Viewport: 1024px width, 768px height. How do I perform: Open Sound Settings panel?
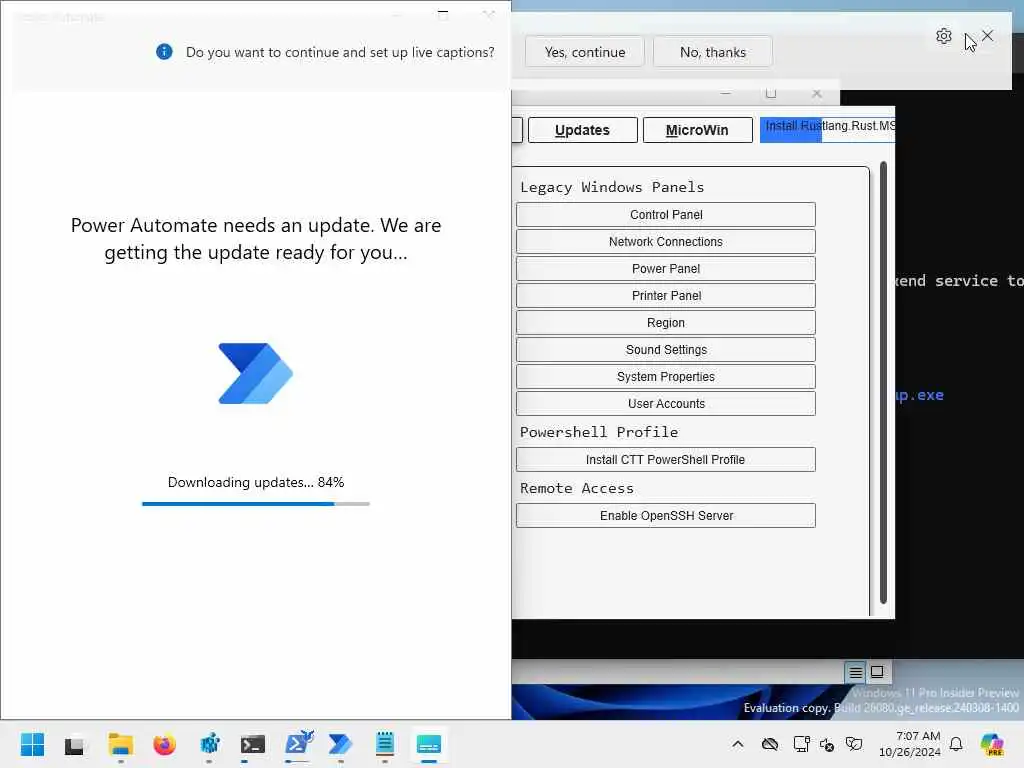click(665, 349)
